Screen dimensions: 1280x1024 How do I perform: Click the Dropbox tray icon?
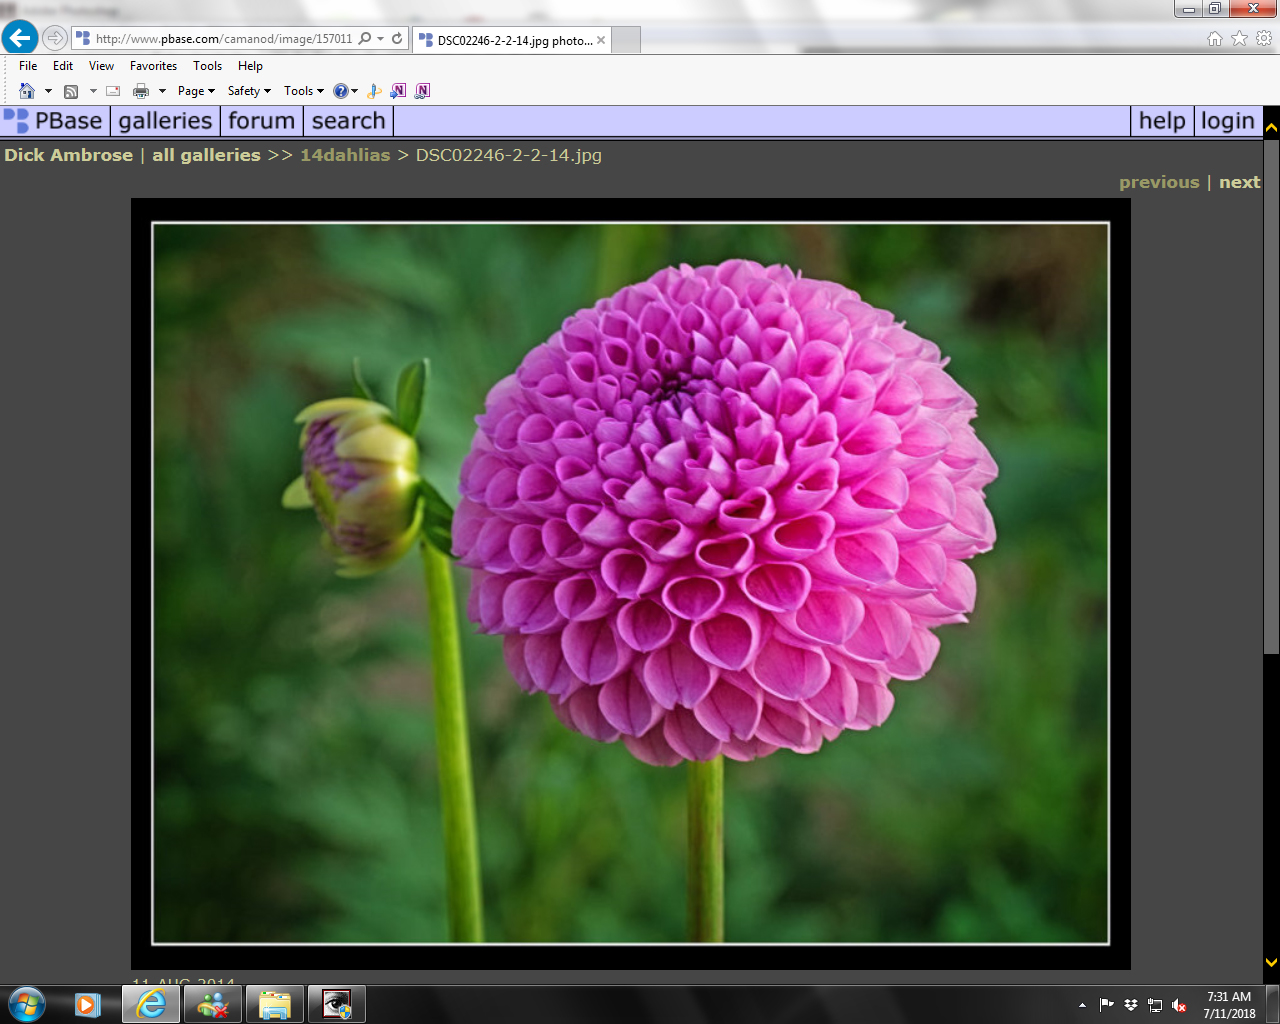pyautogui.click(x=1131, y=1005)
